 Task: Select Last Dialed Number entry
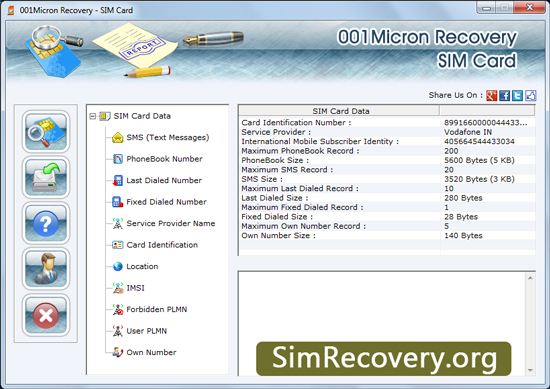coord(164,180)
